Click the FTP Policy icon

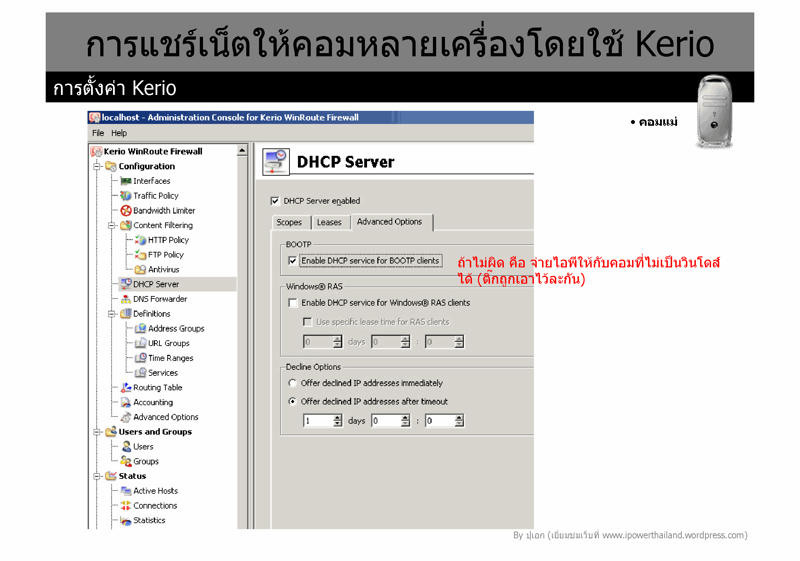(140, 255)
